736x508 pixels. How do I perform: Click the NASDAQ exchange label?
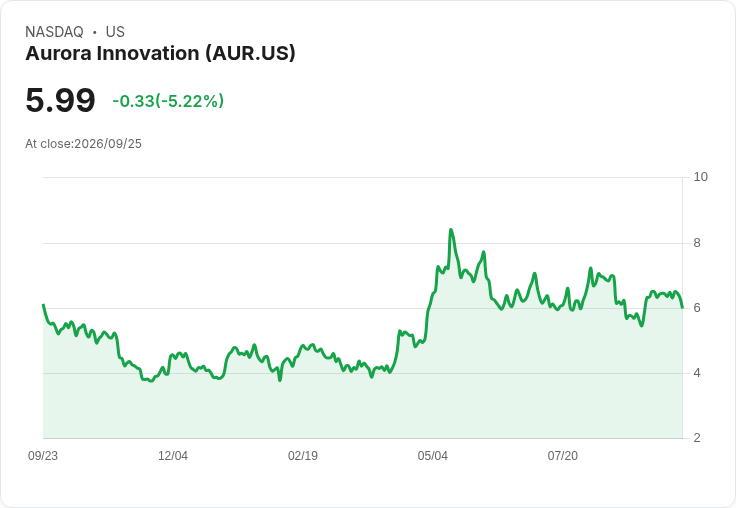point(54,32)
